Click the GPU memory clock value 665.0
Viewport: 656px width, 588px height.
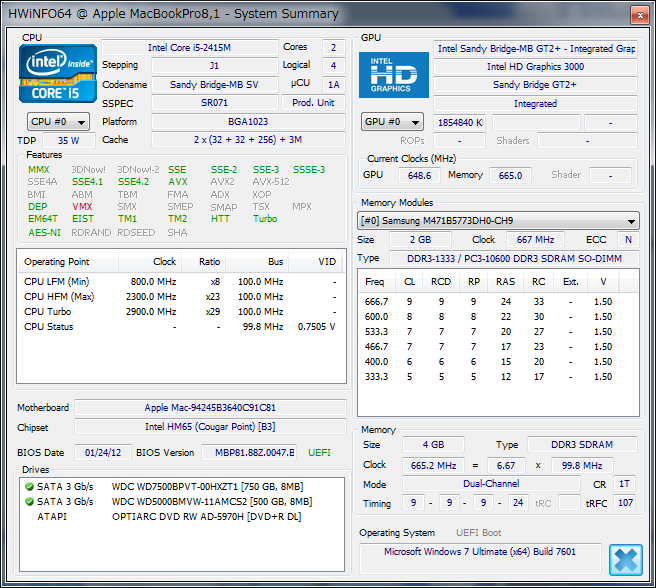pos(510,175)
